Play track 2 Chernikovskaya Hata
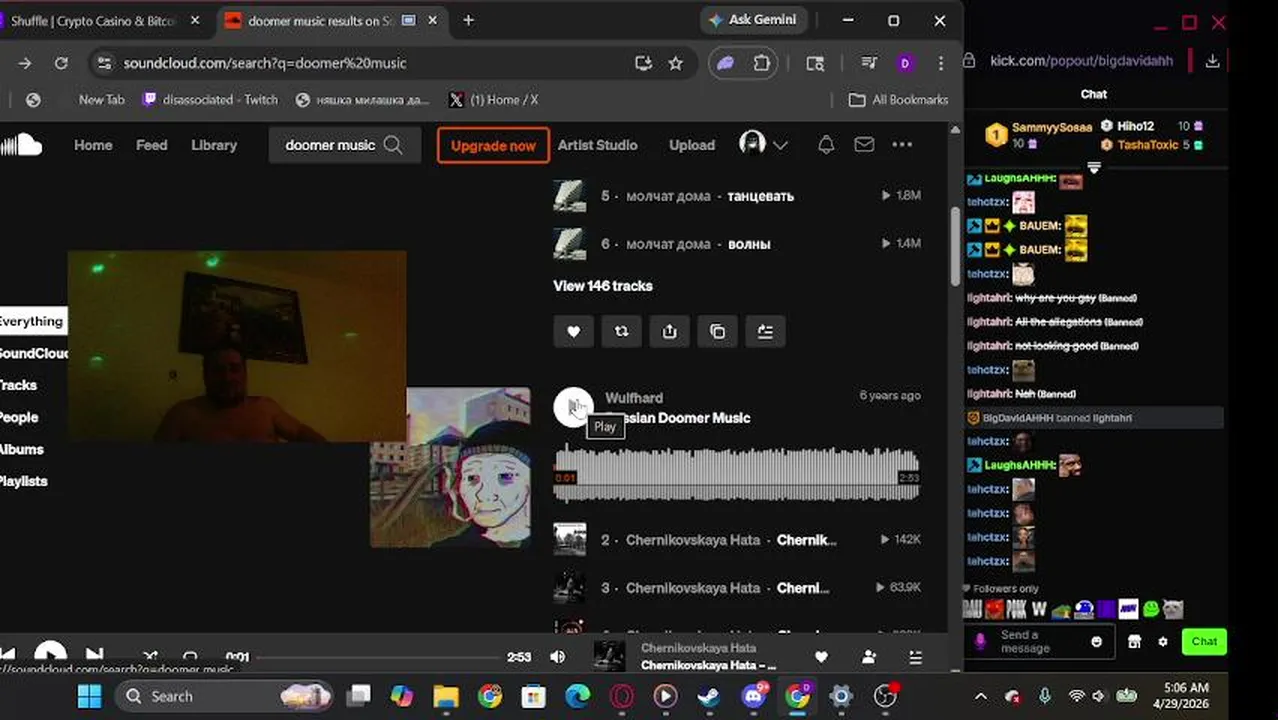 [x=737, y=540]
